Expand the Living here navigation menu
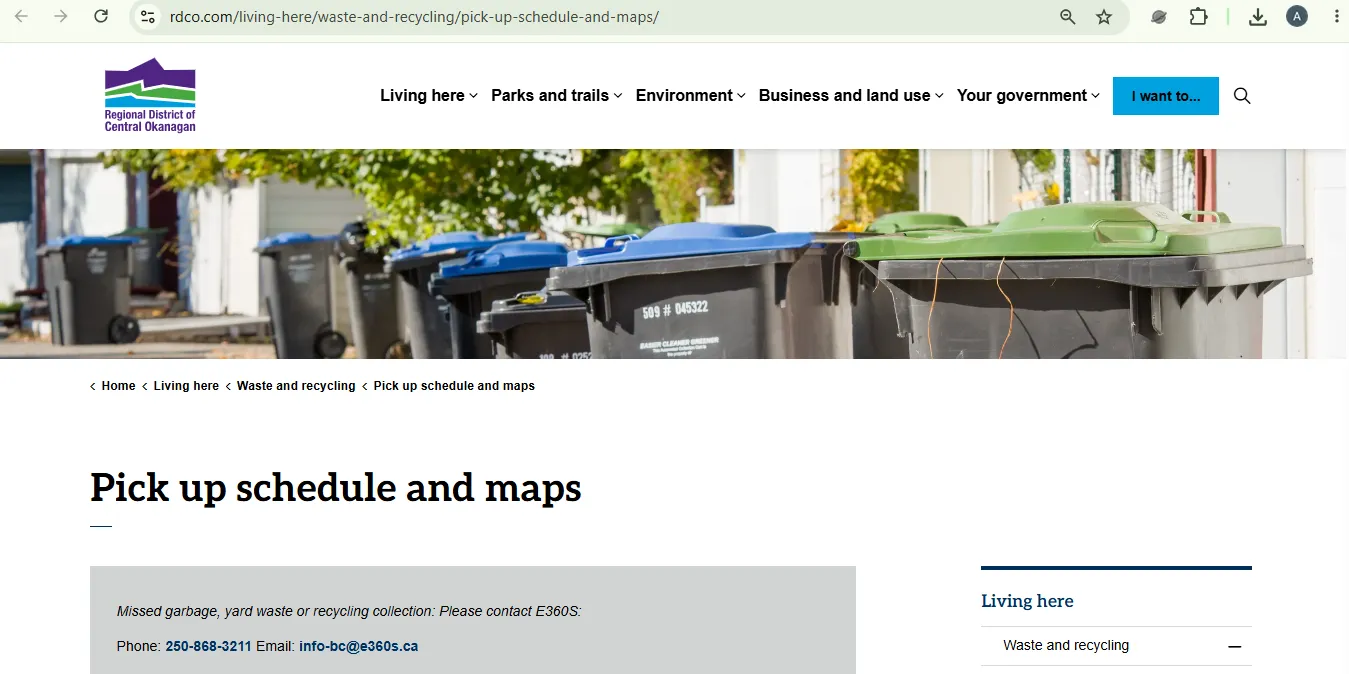Screen dimensions: 1349x674 point(429,96)
